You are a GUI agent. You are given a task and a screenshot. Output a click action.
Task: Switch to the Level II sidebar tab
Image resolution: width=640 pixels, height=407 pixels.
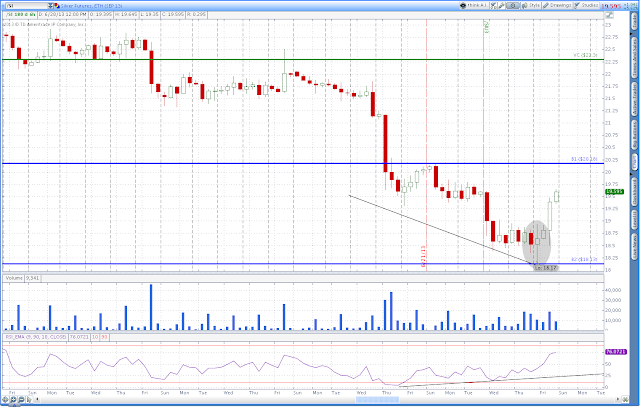pos(635,220)
